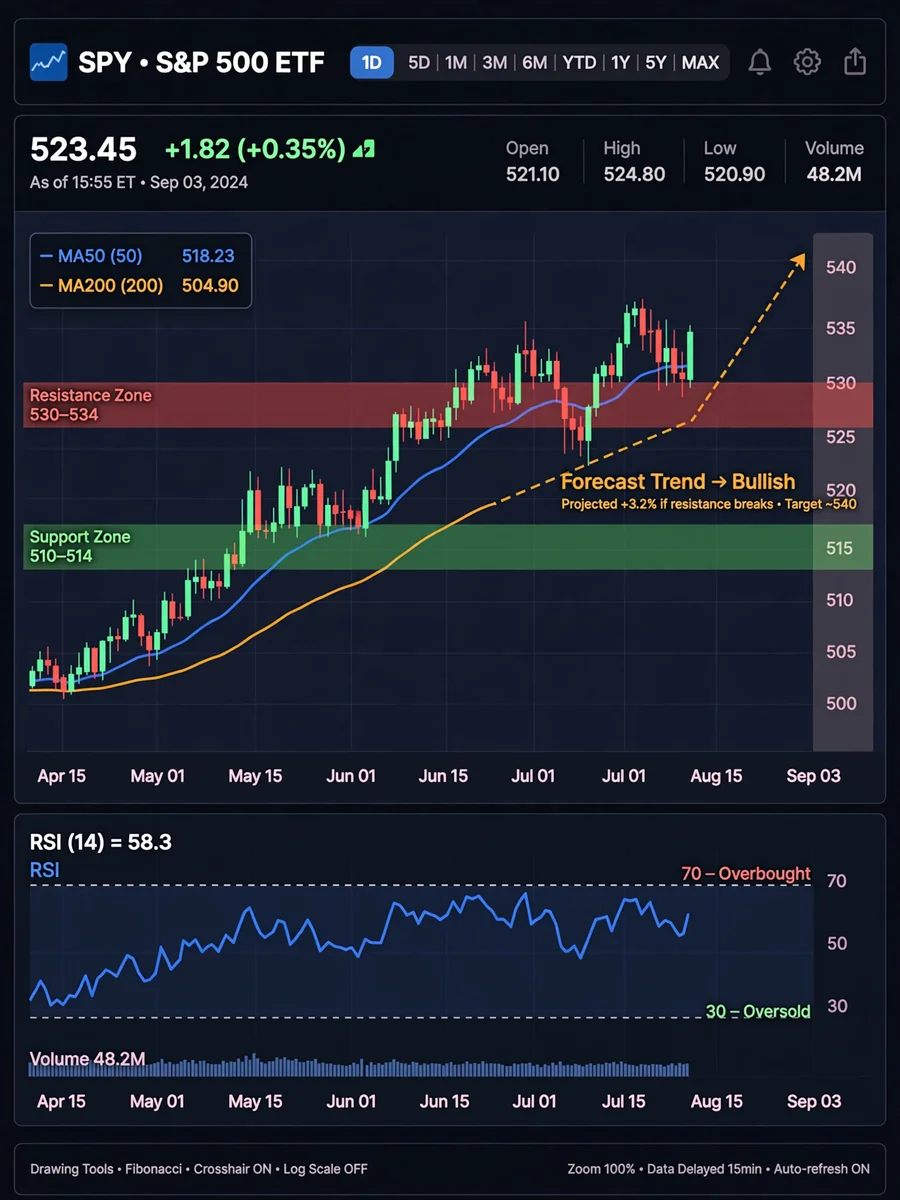Click Apr 15 on price chart axis
Image resolution: width=900 pixels, height=1200 pixels.
(61, 776)
